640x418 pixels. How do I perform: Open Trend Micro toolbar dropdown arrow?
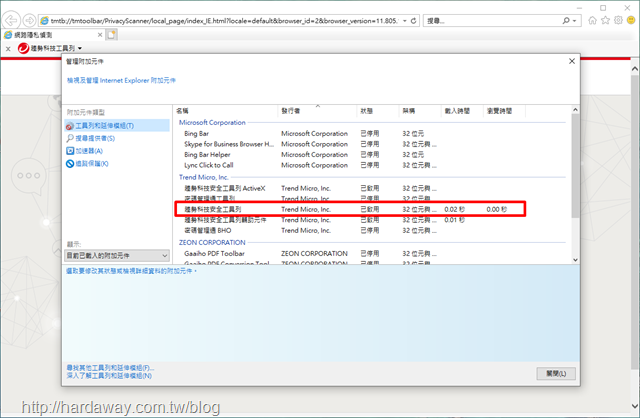(80, 48)
